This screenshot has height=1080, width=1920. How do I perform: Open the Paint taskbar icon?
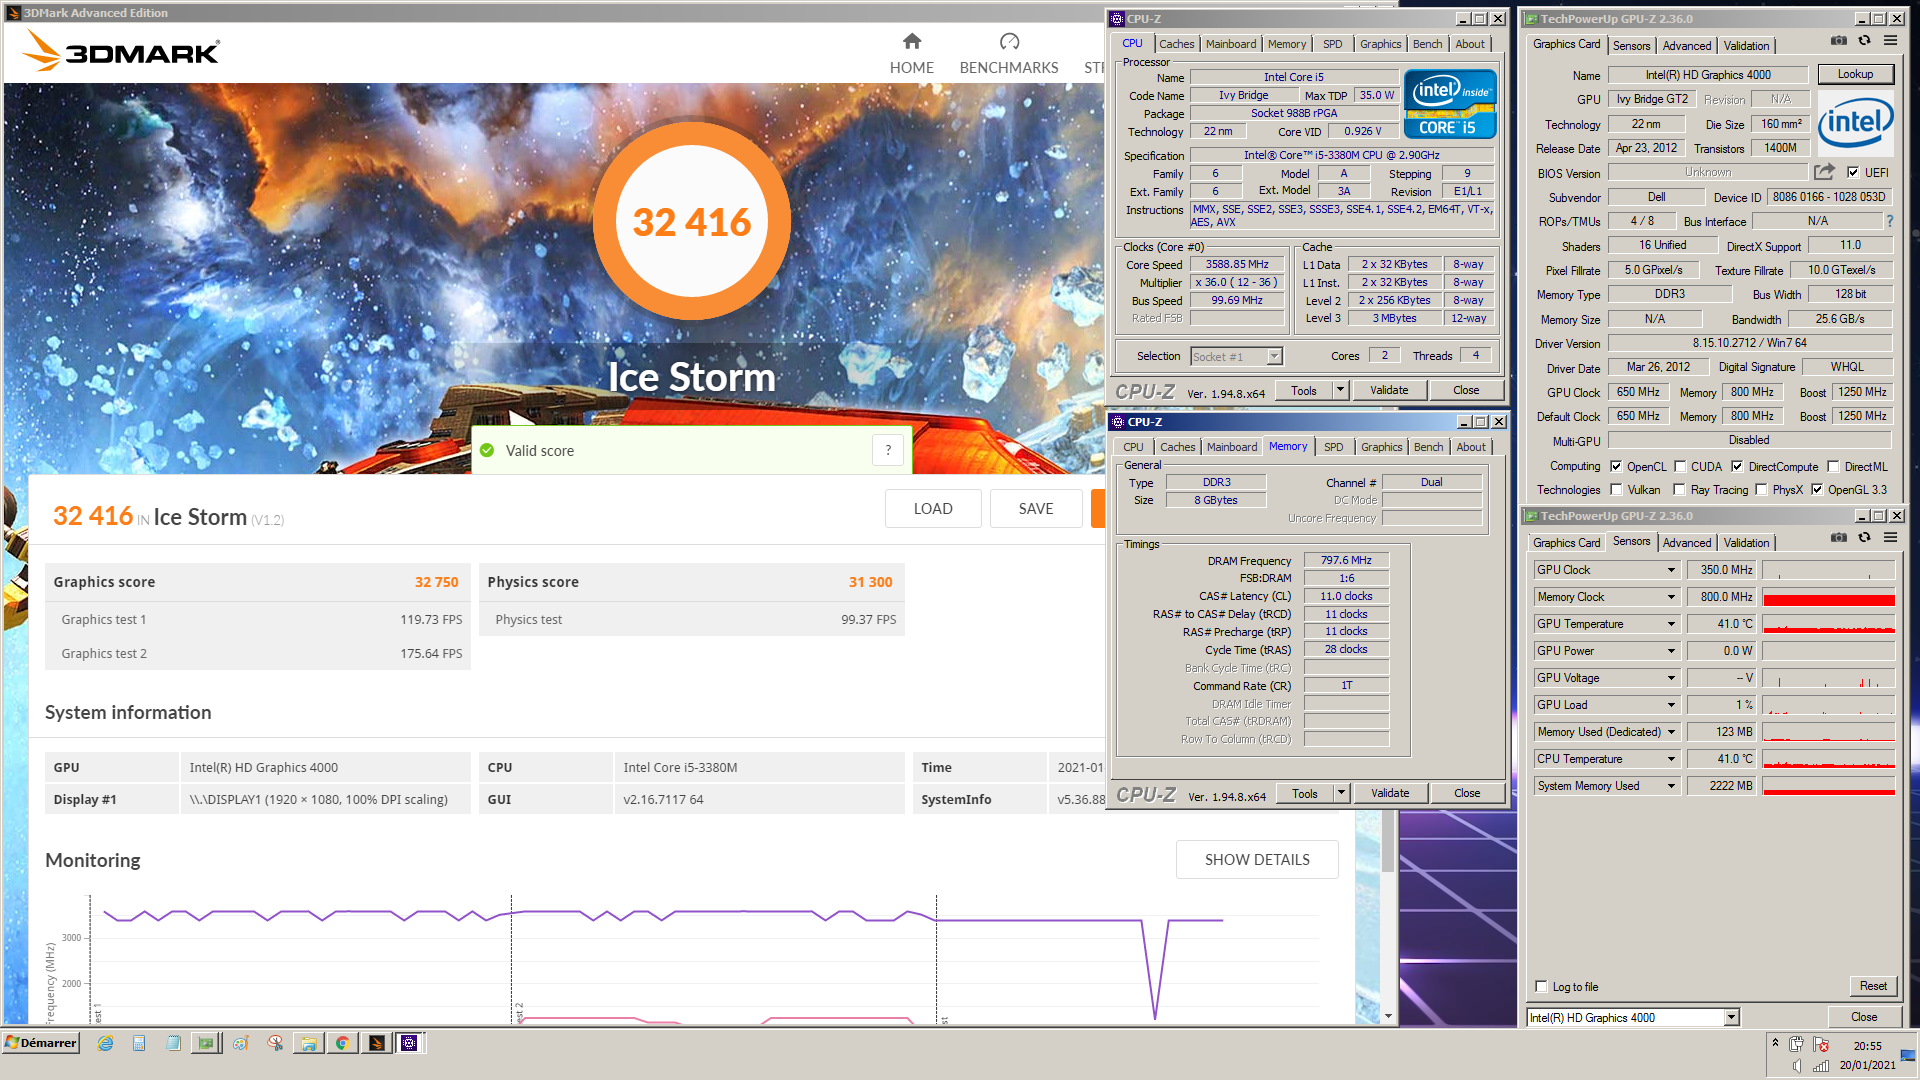click(241, 1043)
